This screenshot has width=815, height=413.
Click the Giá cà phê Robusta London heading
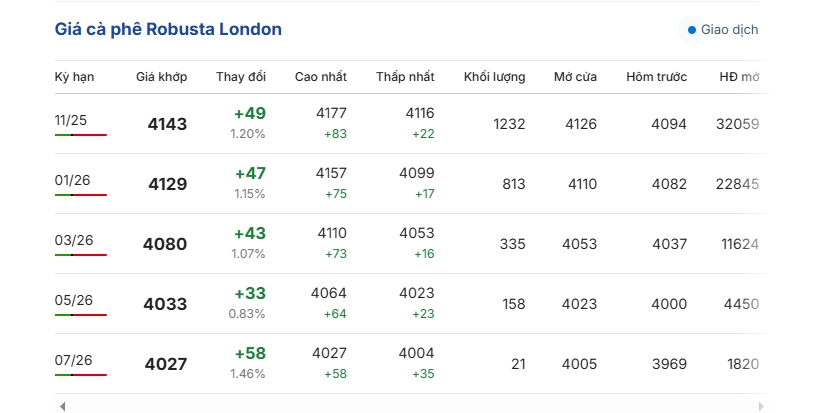coord(168,29)
